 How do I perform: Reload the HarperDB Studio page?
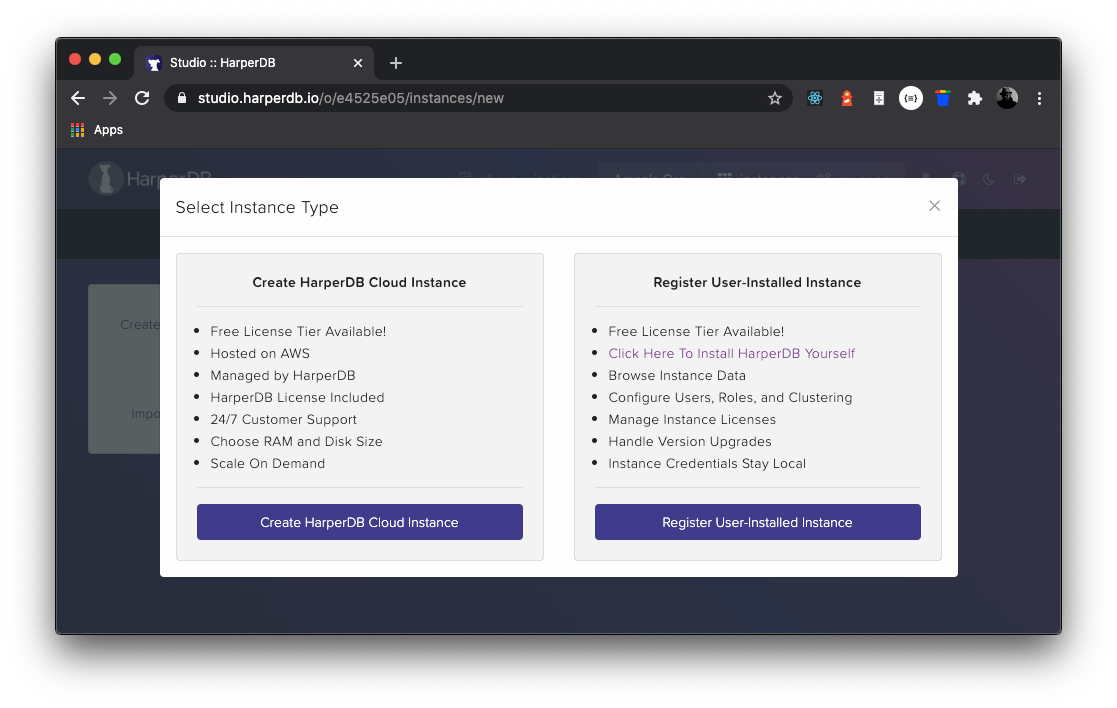click(x=142, y=98)
